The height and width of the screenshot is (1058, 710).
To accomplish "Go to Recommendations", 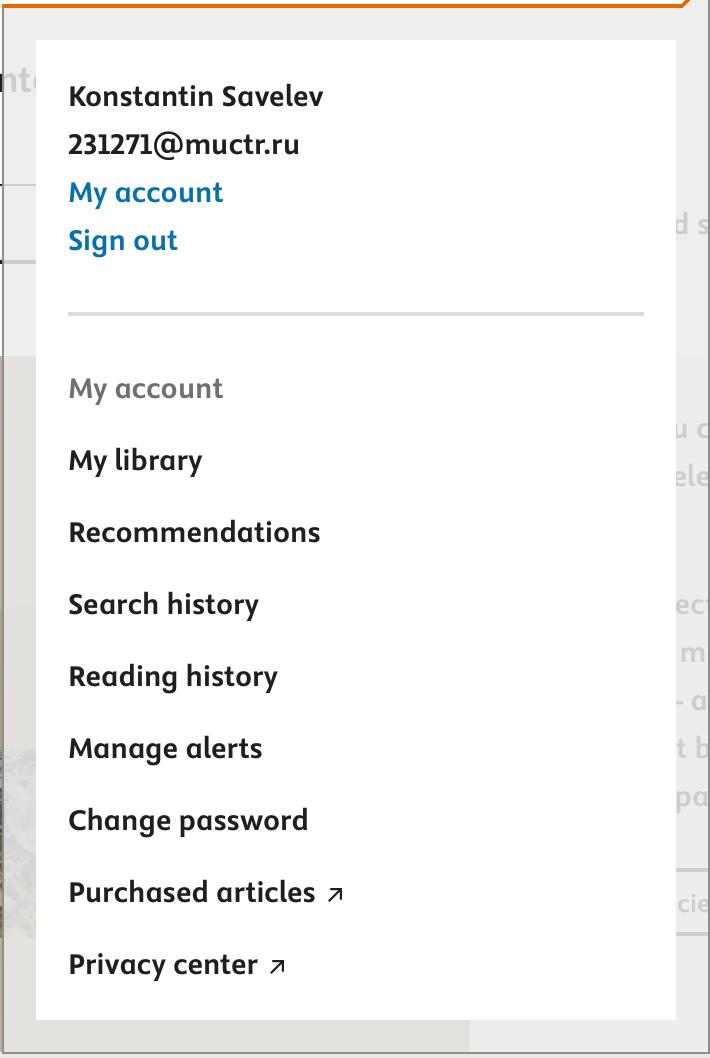I will pos(194,533).
